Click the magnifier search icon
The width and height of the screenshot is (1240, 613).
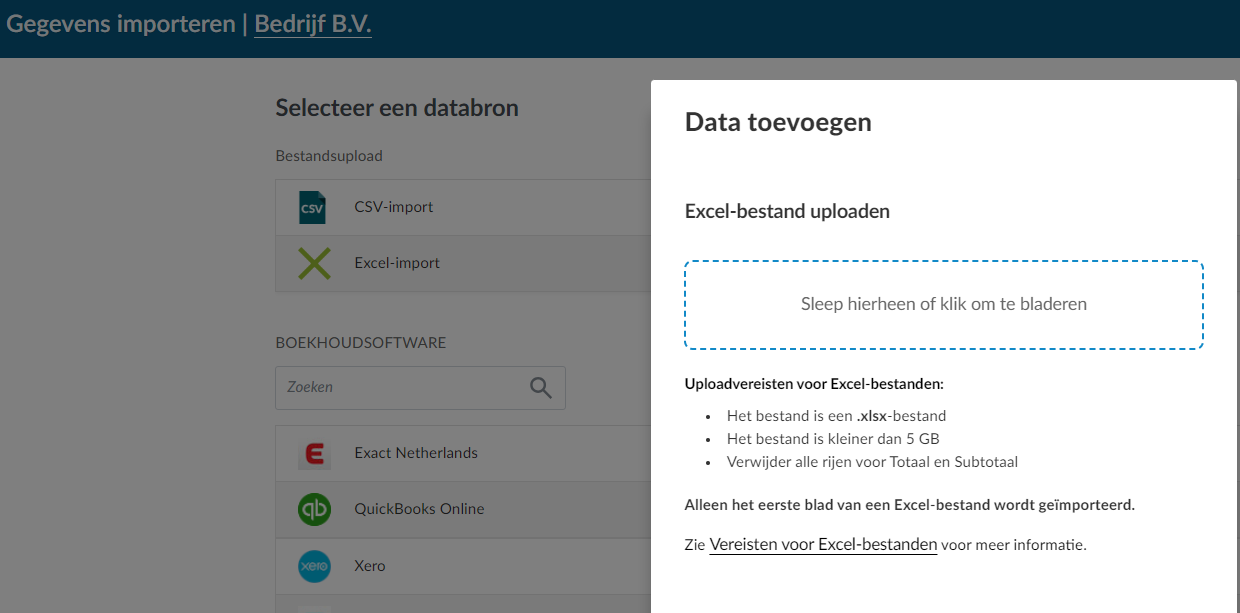click(x=541, y=388)
